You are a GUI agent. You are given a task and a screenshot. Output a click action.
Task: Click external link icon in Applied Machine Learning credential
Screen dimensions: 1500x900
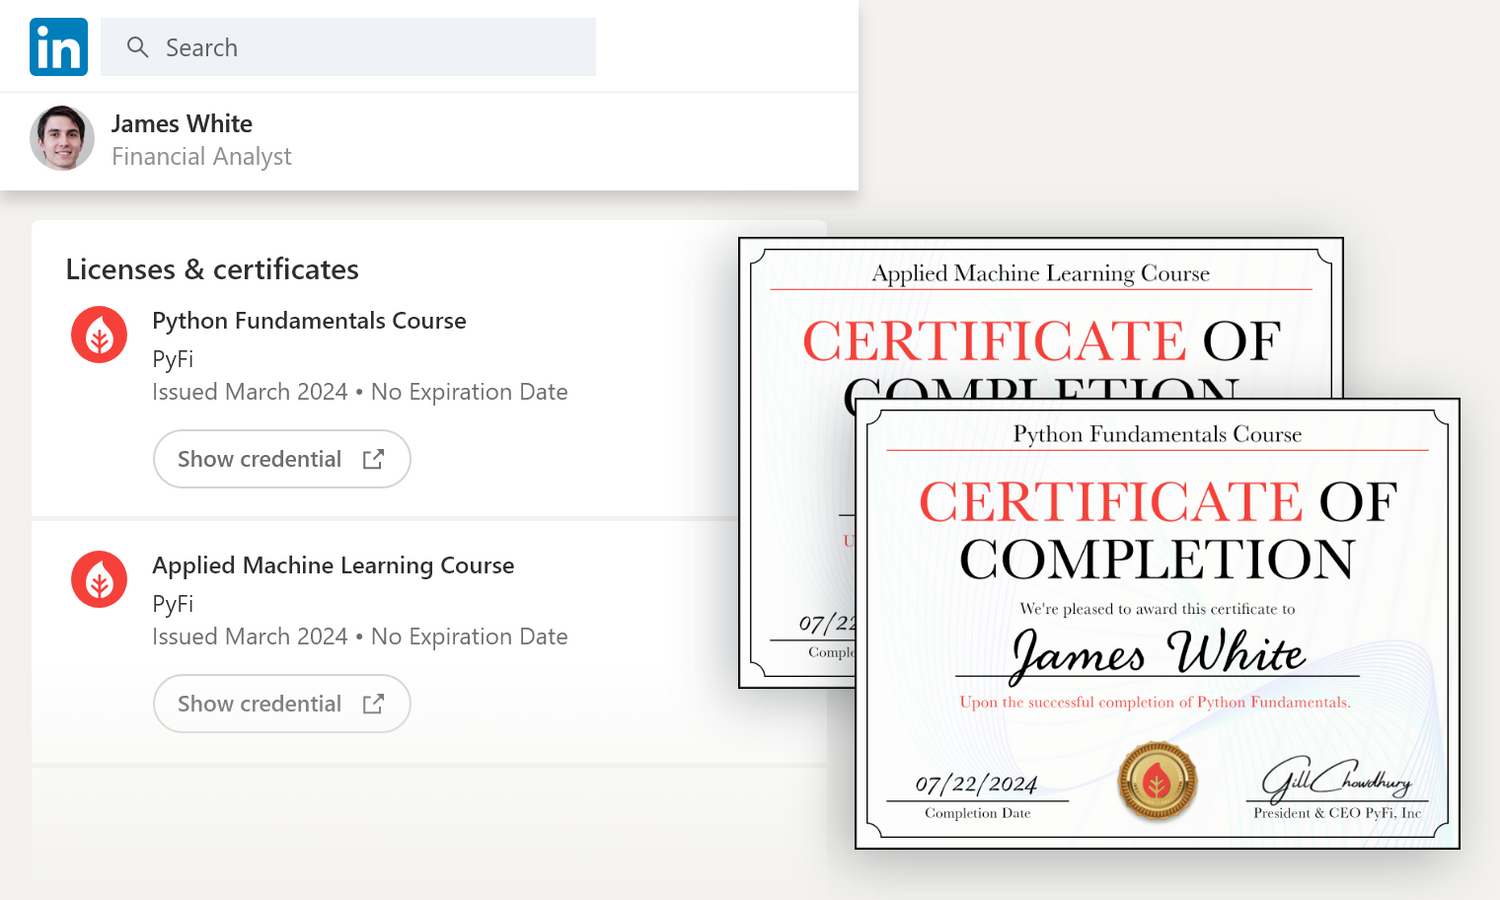373,704
